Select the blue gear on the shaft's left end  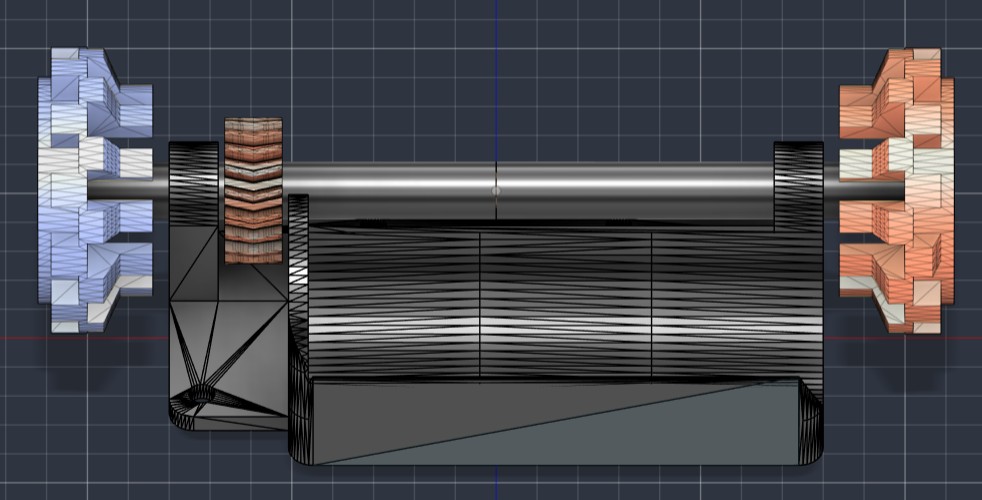click(x=95, y=190)
